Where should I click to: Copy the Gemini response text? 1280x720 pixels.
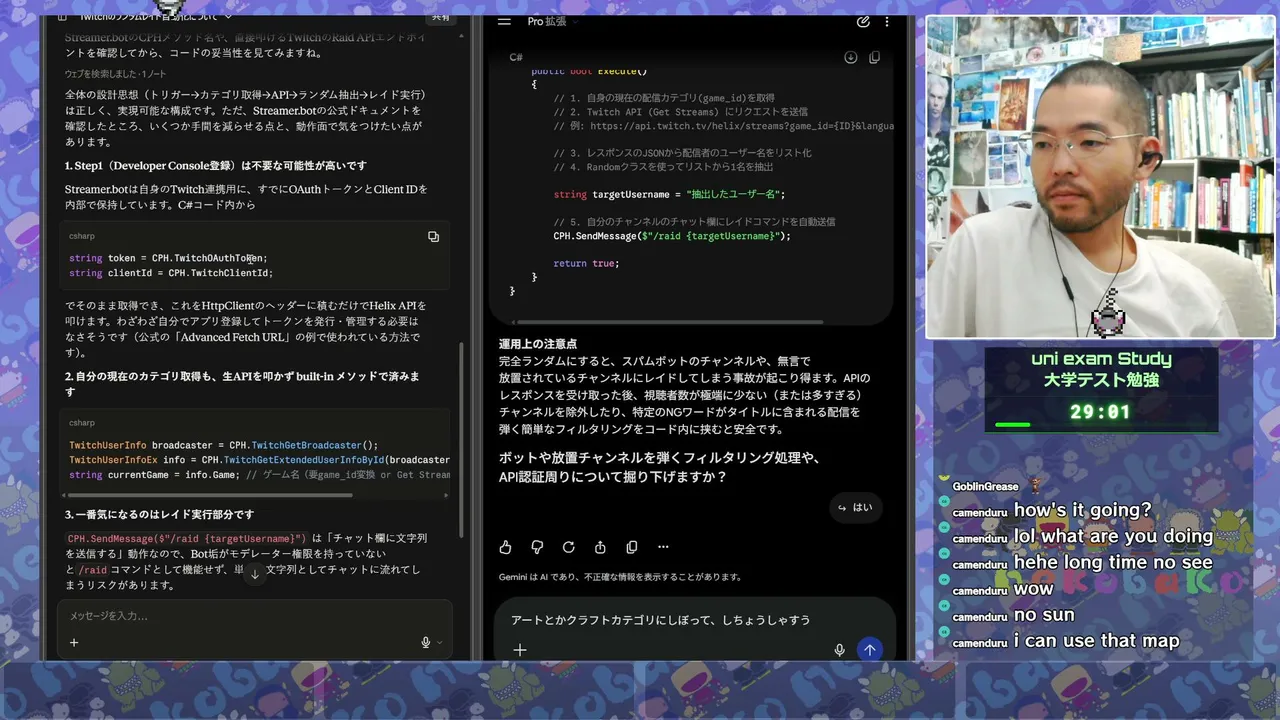[x=631, y=547]
